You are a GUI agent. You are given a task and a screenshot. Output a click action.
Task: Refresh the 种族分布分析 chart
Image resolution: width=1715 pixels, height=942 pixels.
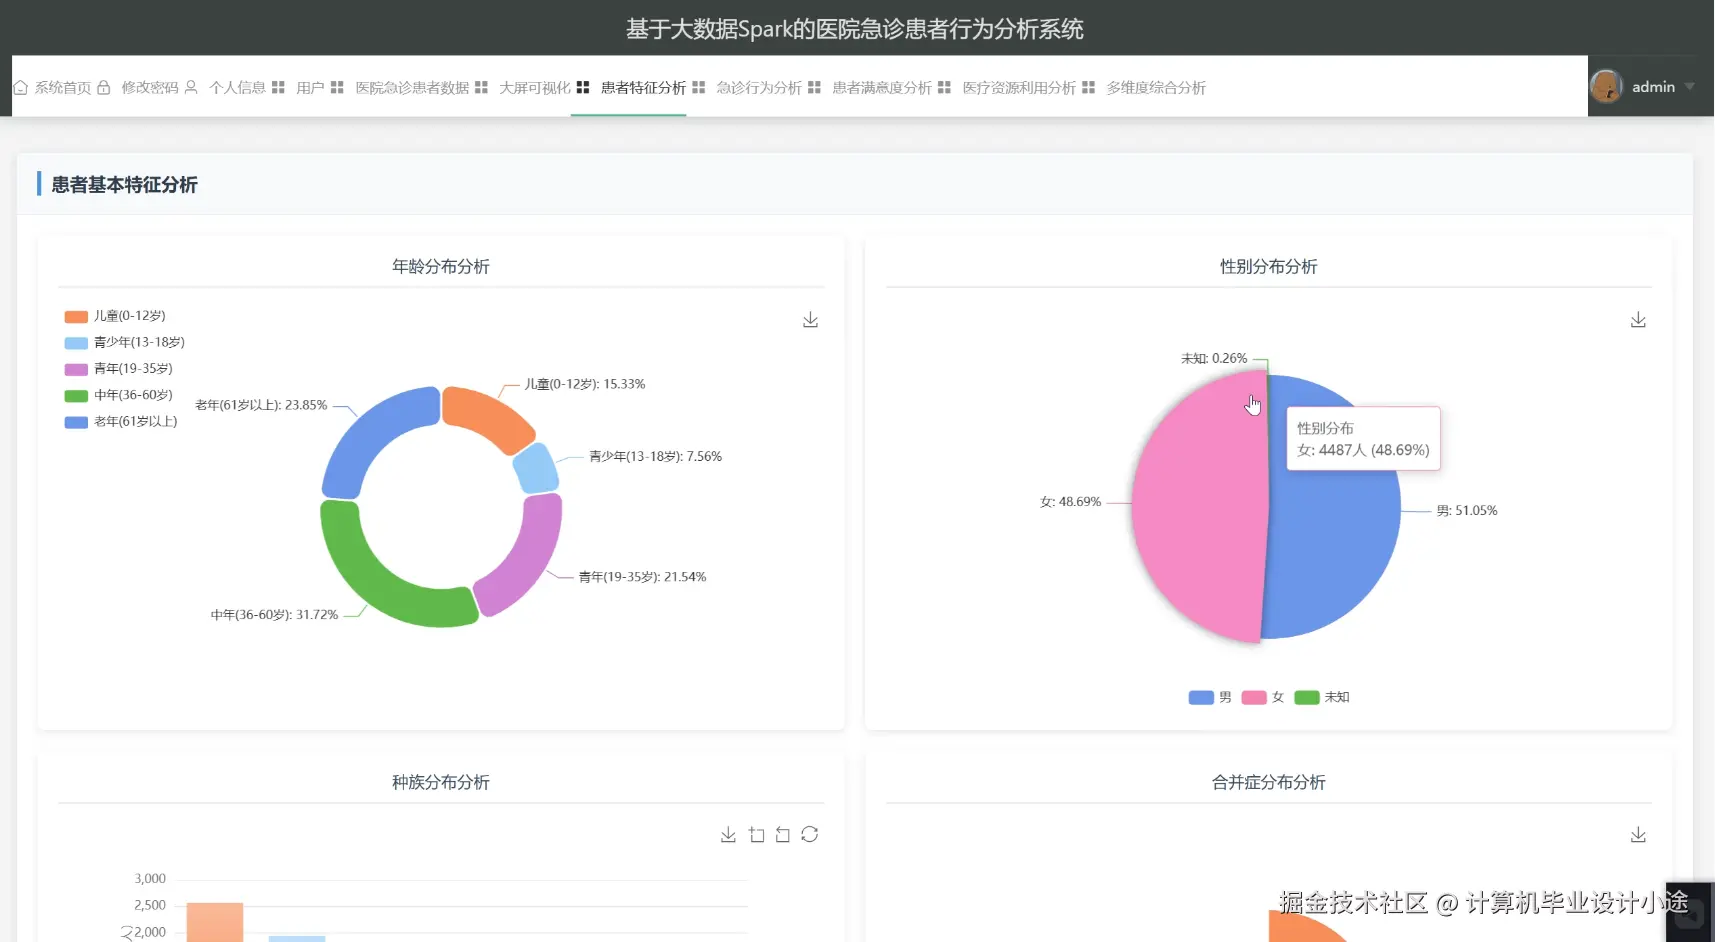coord(810,834)
